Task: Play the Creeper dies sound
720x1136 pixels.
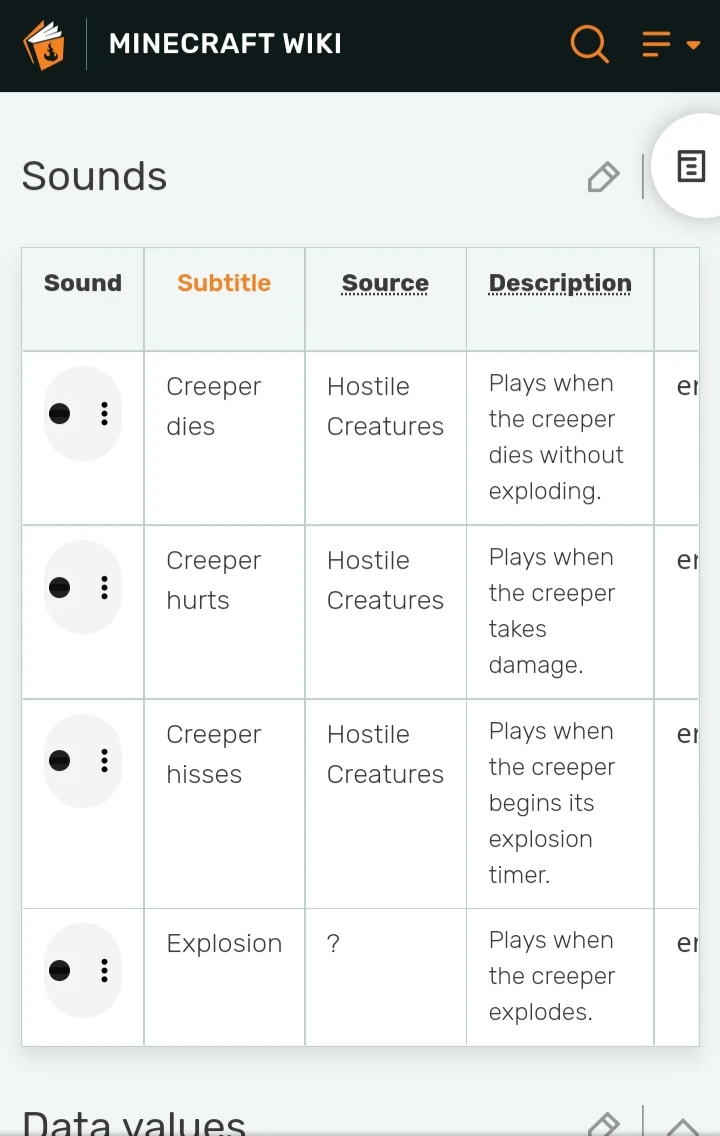Action: 60,414
